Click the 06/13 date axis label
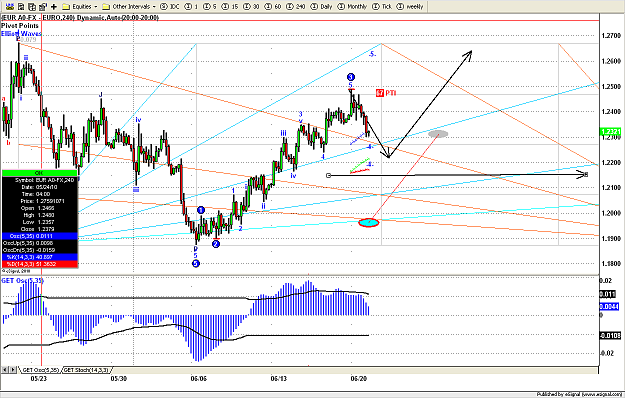 279,378
